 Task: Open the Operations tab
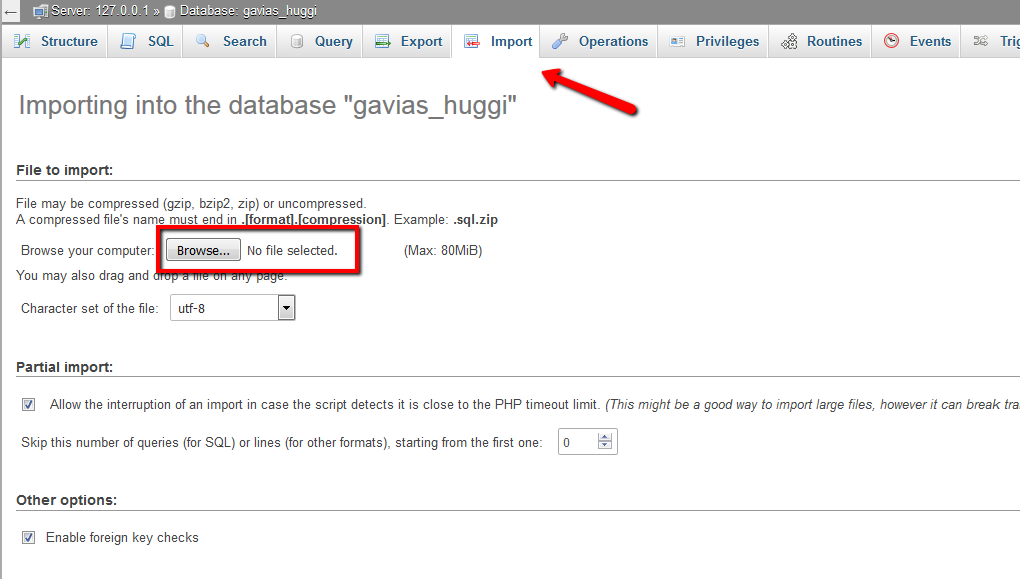coord(599,41)
